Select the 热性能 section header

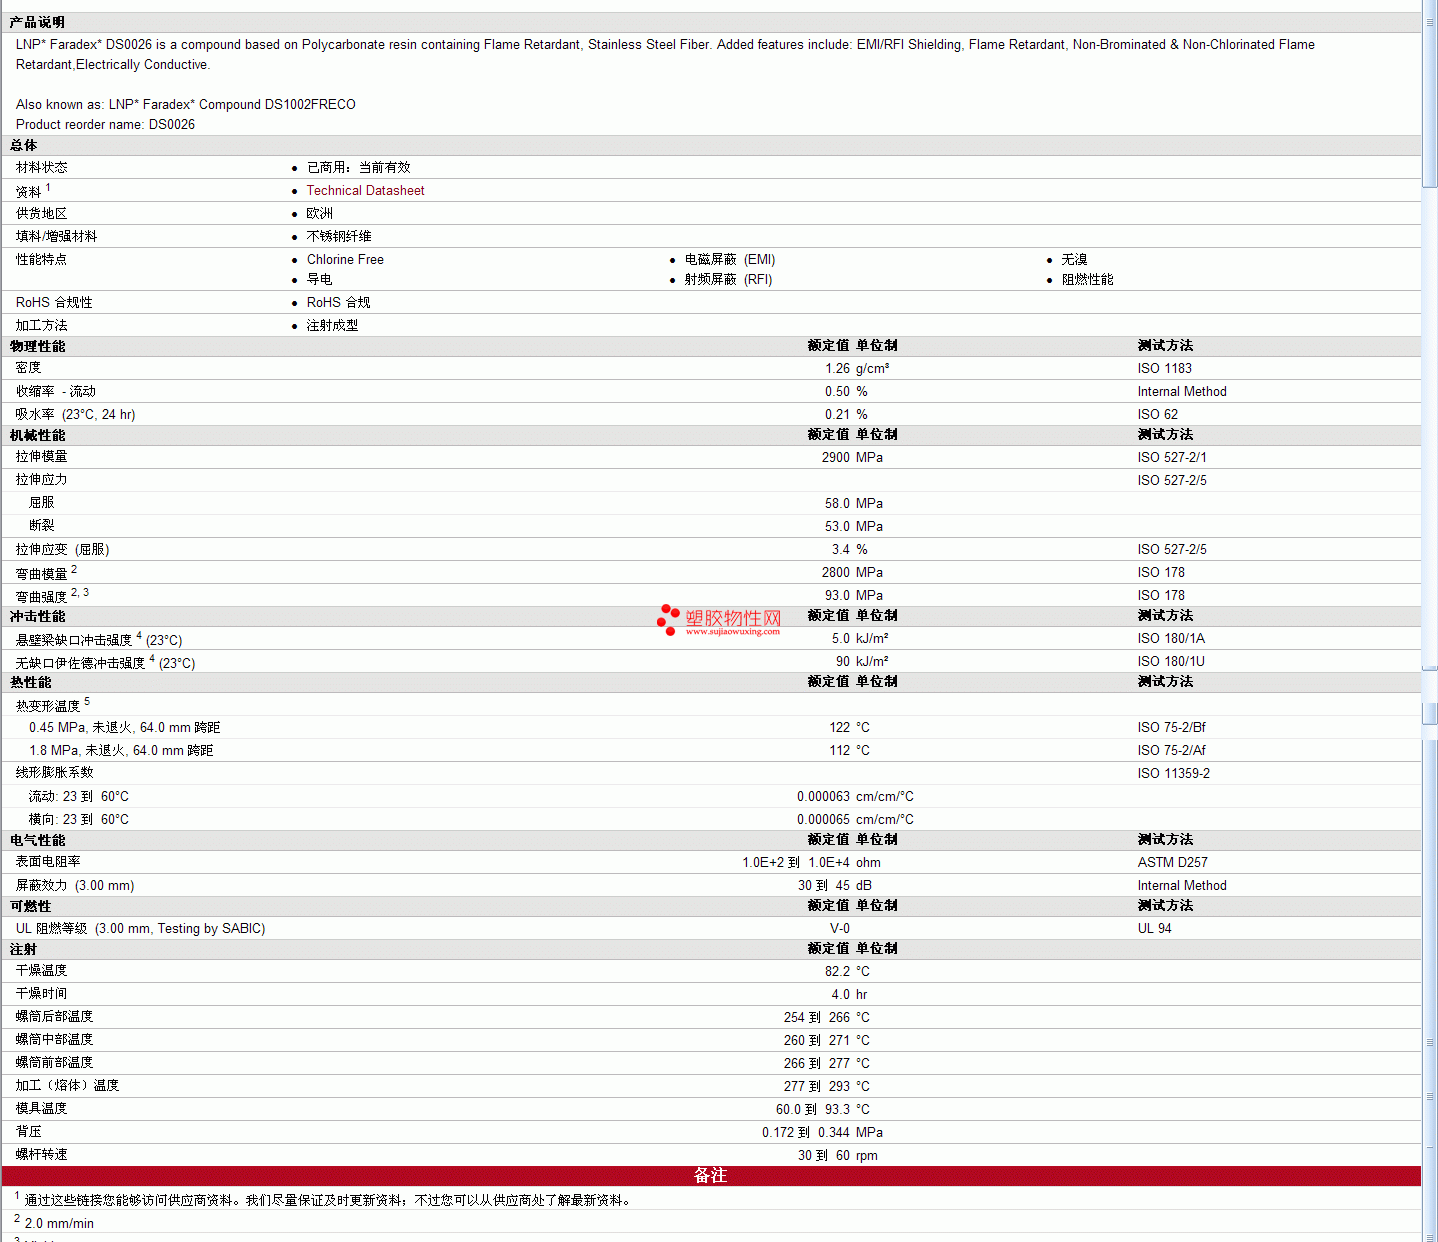tap(30, 682)
